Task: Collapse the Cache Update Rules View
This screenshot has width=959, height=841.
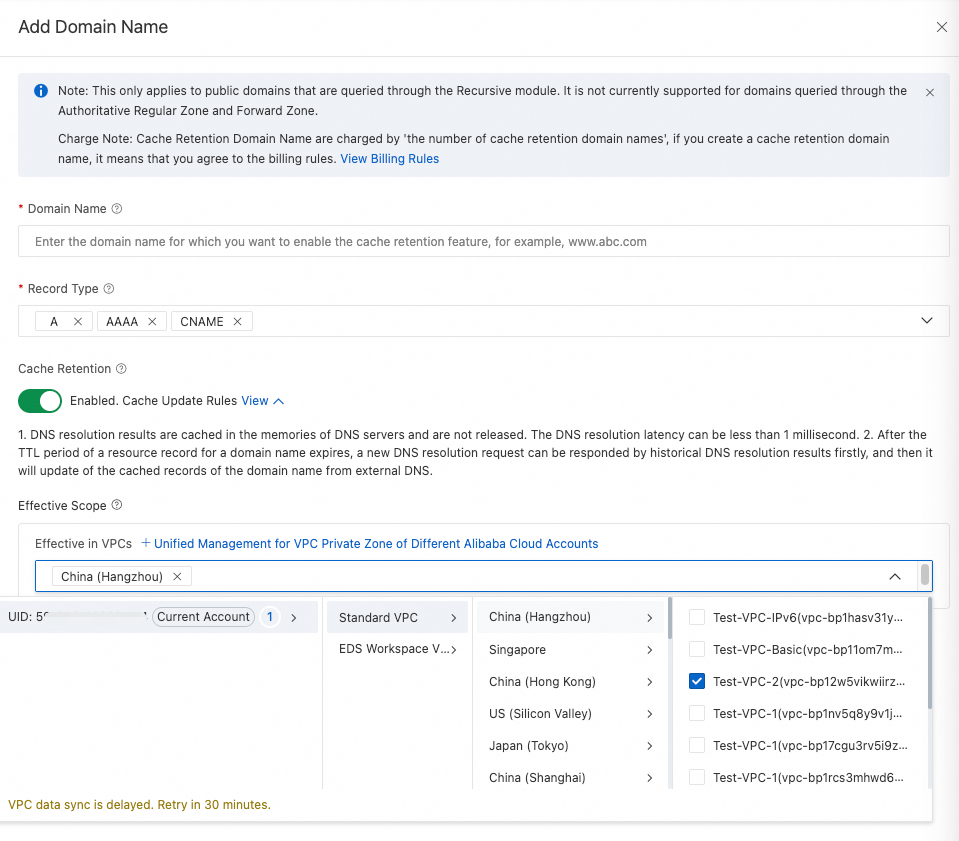Action: [263, 401]
